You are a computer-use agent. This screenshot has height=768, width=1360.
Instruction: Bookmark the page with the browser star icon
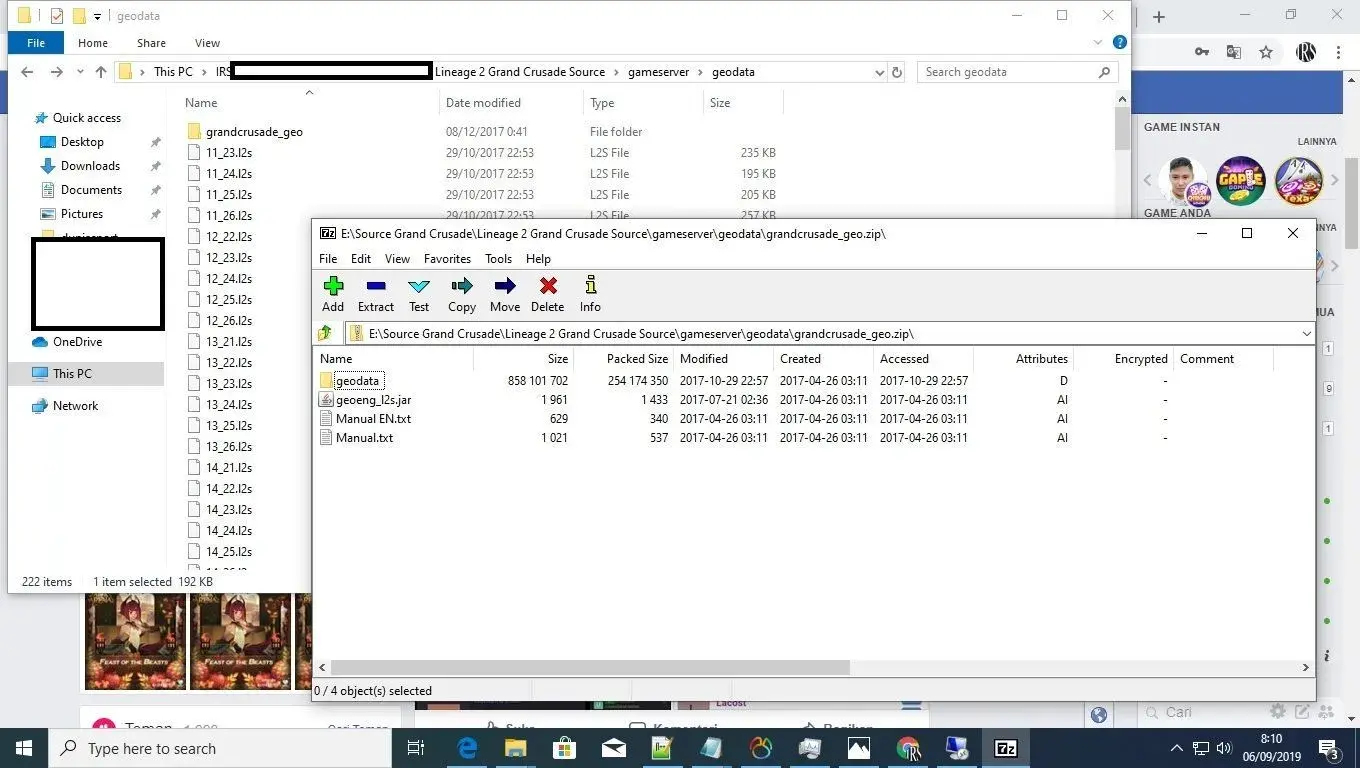coord(1266,52)
